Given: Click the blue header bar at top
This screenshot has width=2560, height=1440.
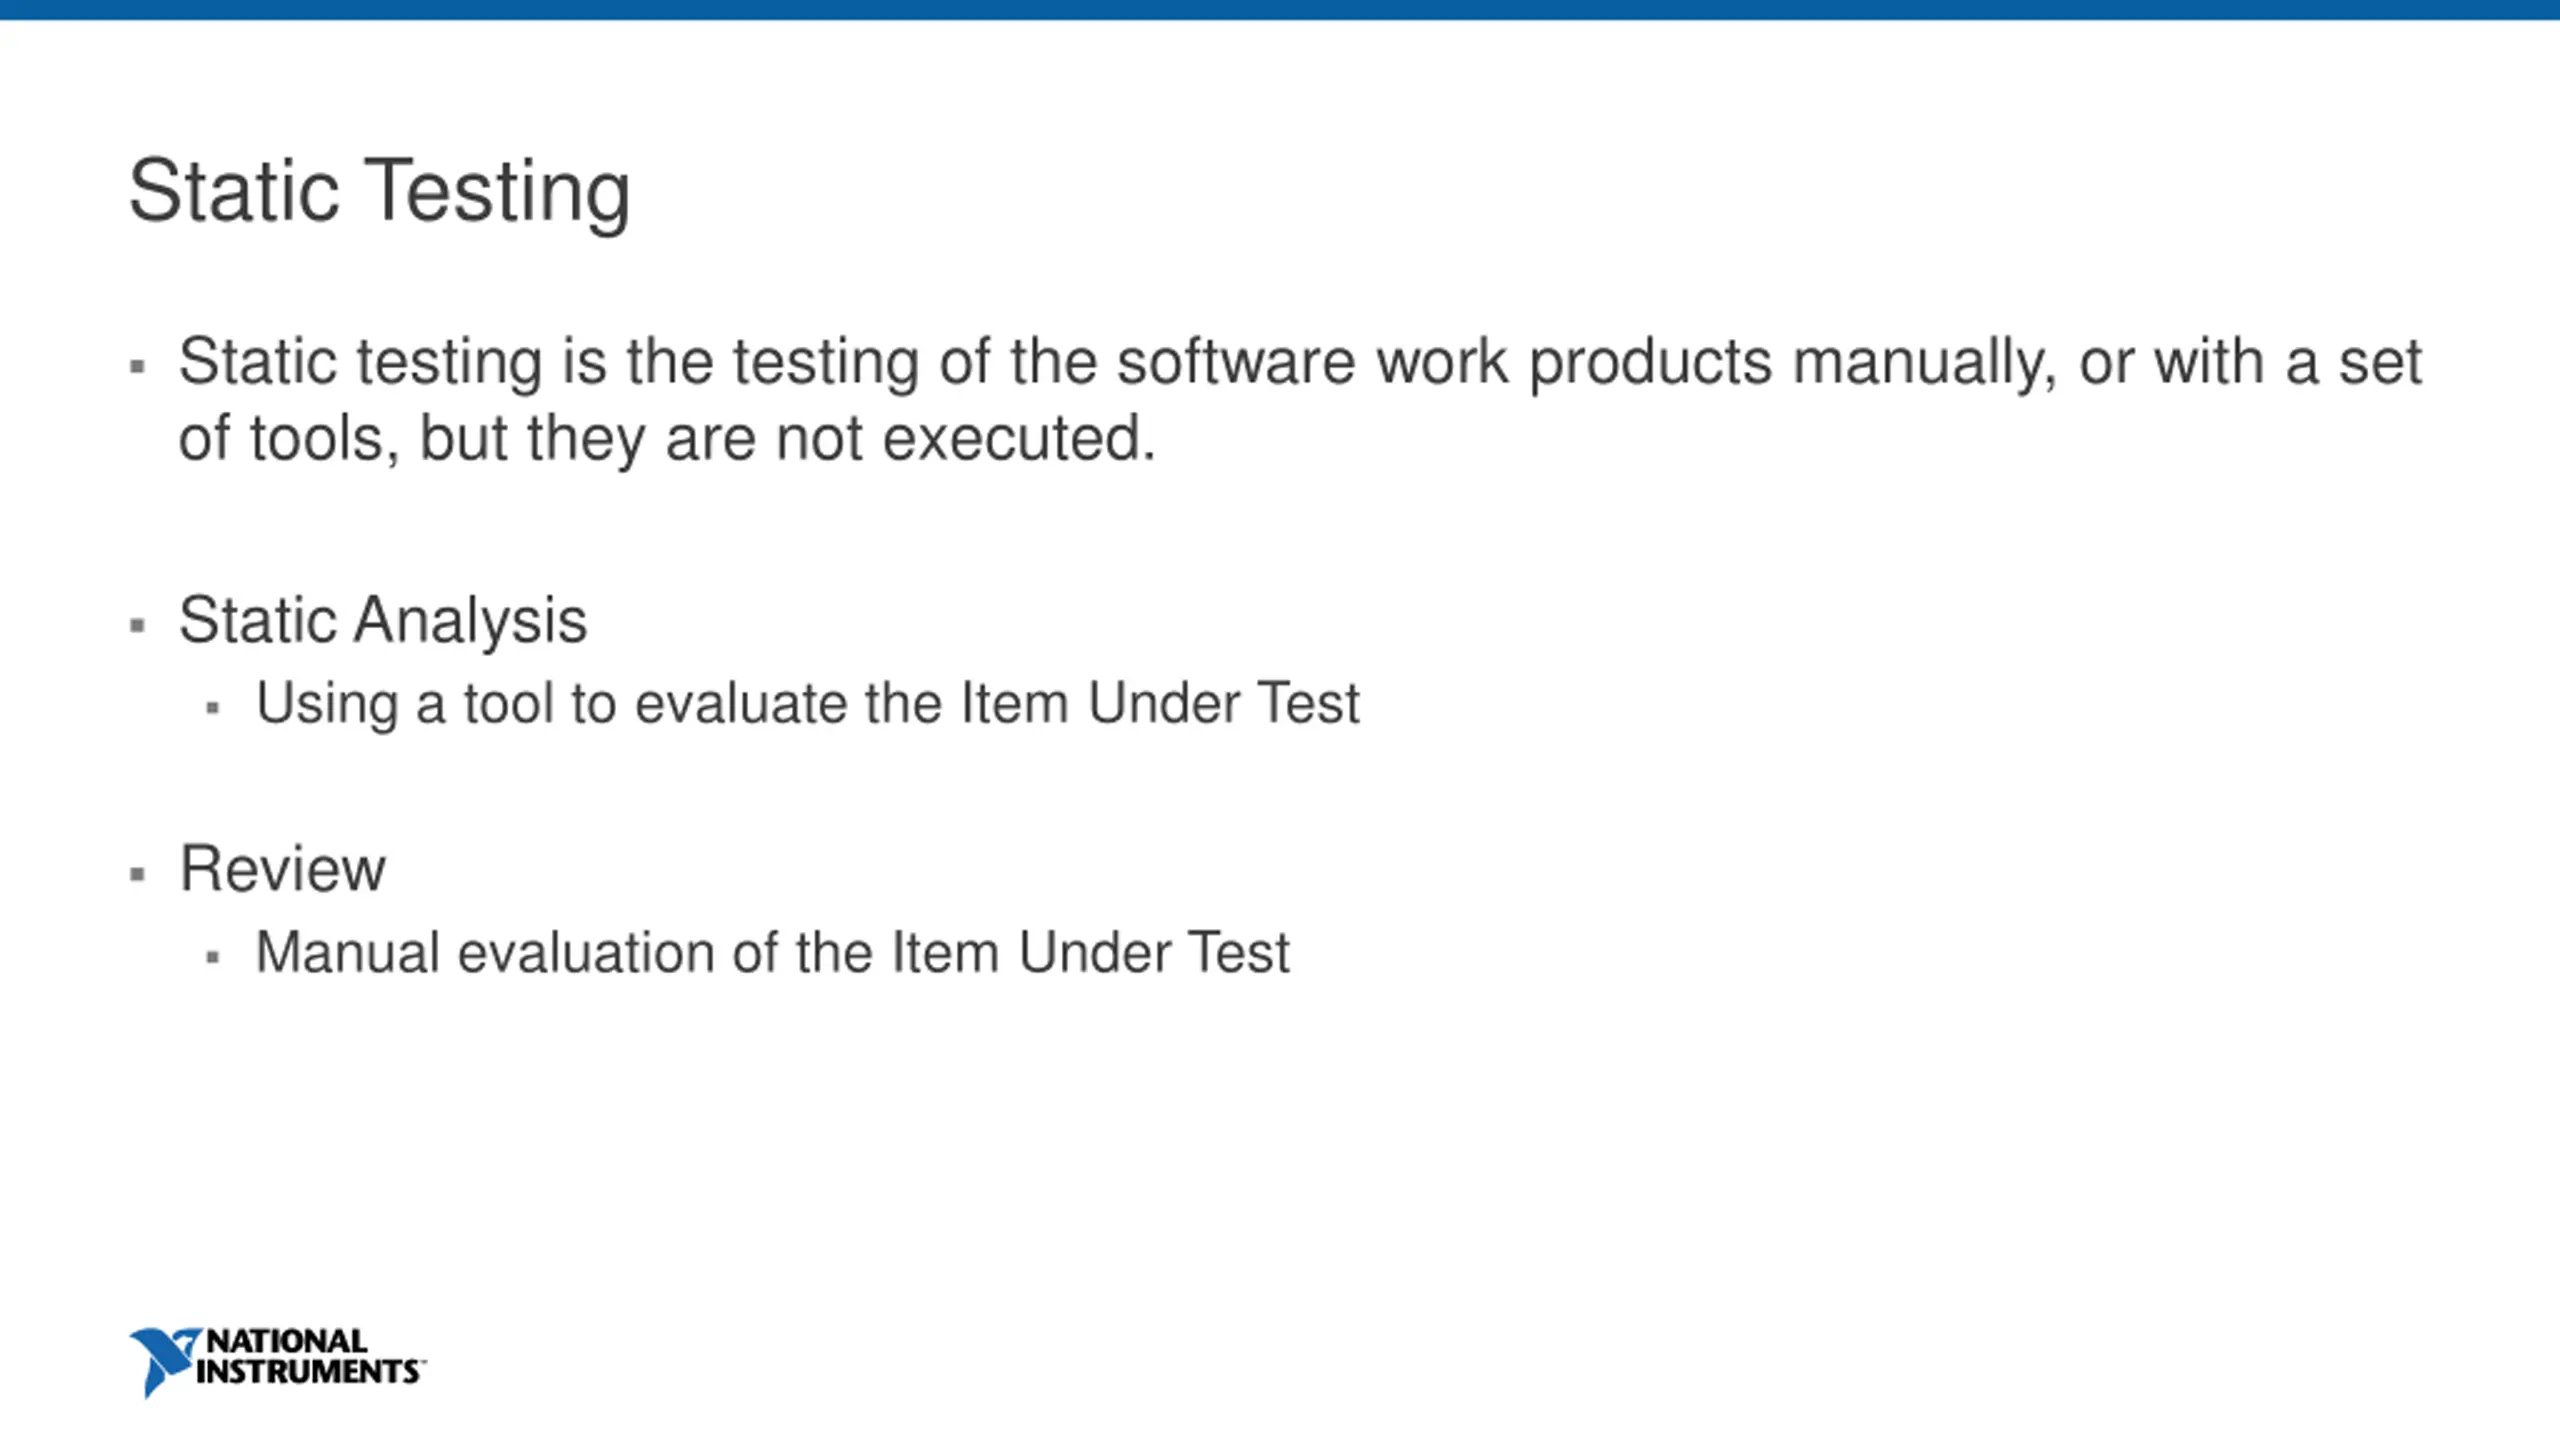Looking at the screenshot, I should click(x=1280, y=10).
